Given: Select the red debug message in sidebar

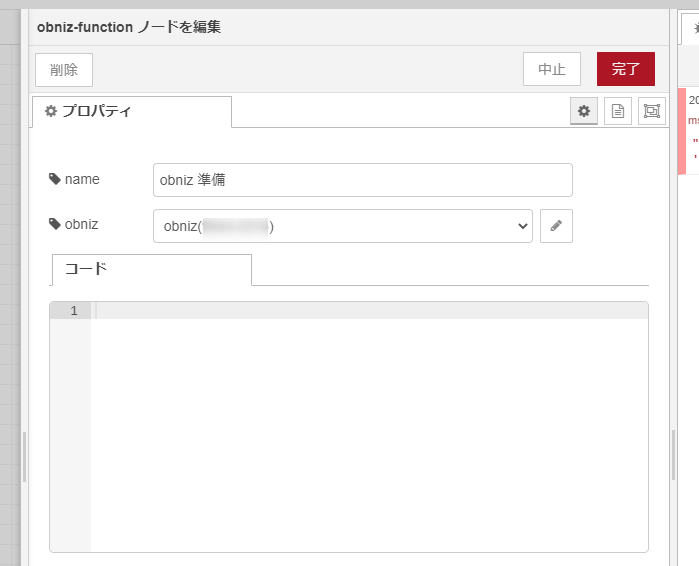Looking at the screenshot, I should pyautogui.click(x=691, y=131).
